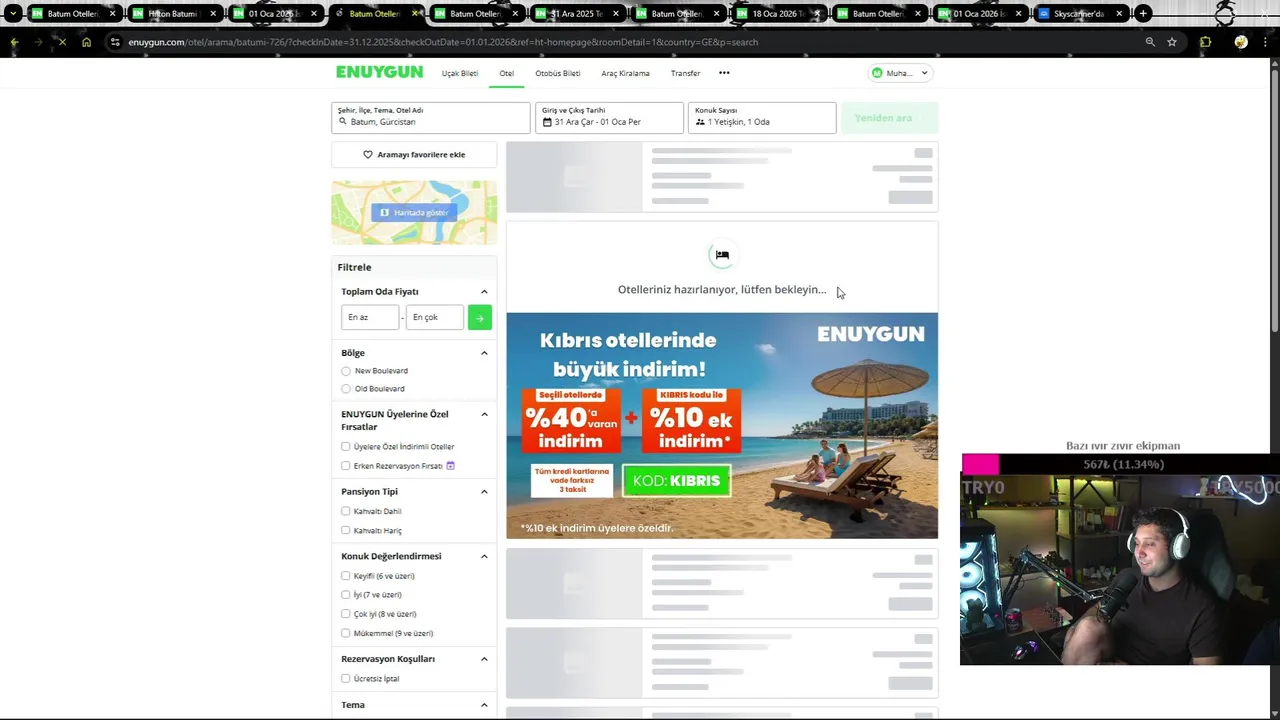Collapse Rezervasyon Koşulları section
Image resolution: width=1280 pixels, height=720 pixels.
(484, 659)
